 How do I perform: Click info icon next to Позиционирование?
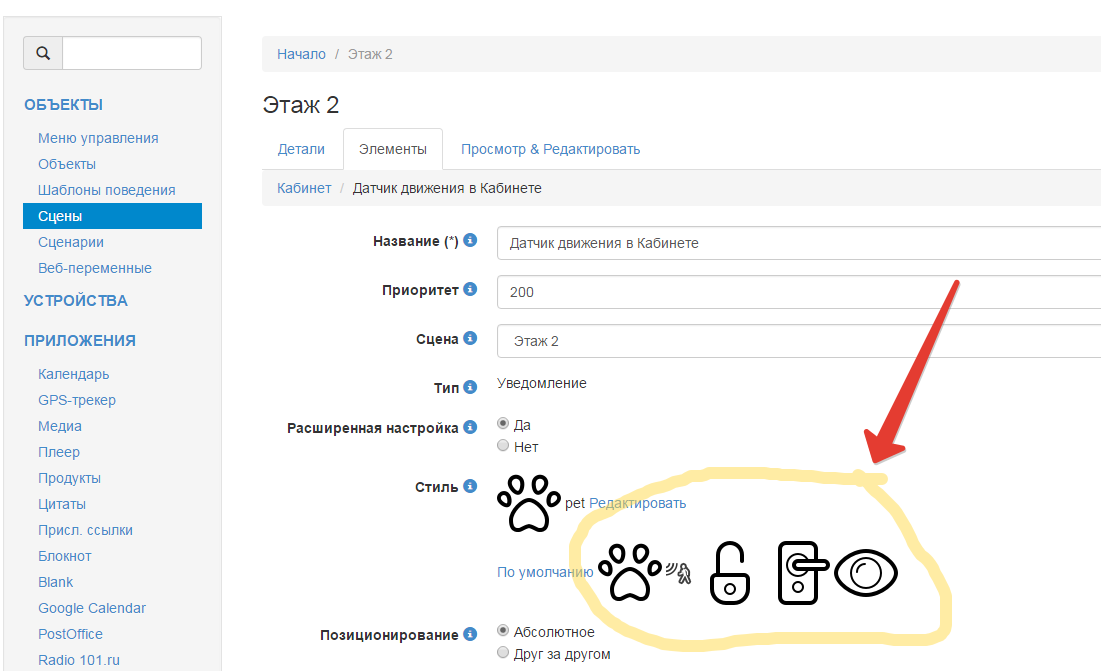point(470,634)
